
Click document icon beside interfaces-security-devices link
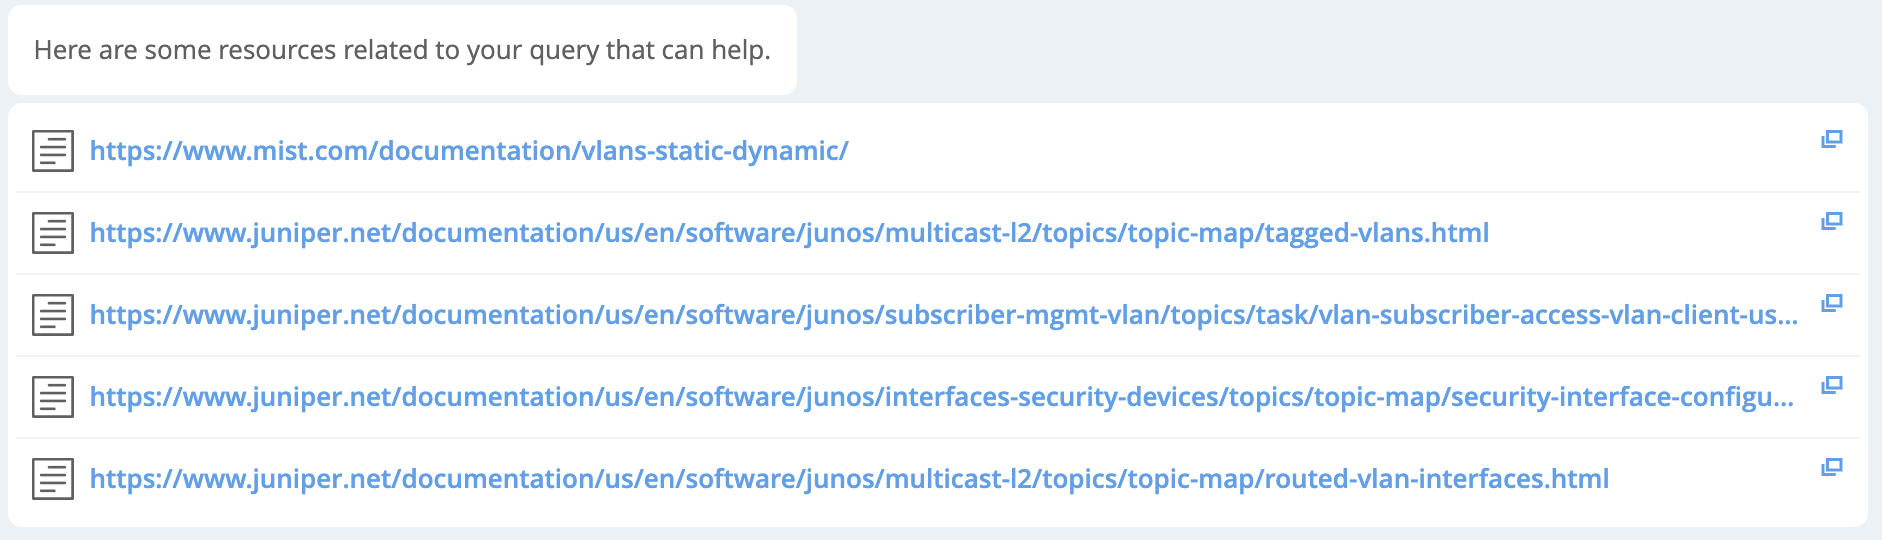(52, 397)
